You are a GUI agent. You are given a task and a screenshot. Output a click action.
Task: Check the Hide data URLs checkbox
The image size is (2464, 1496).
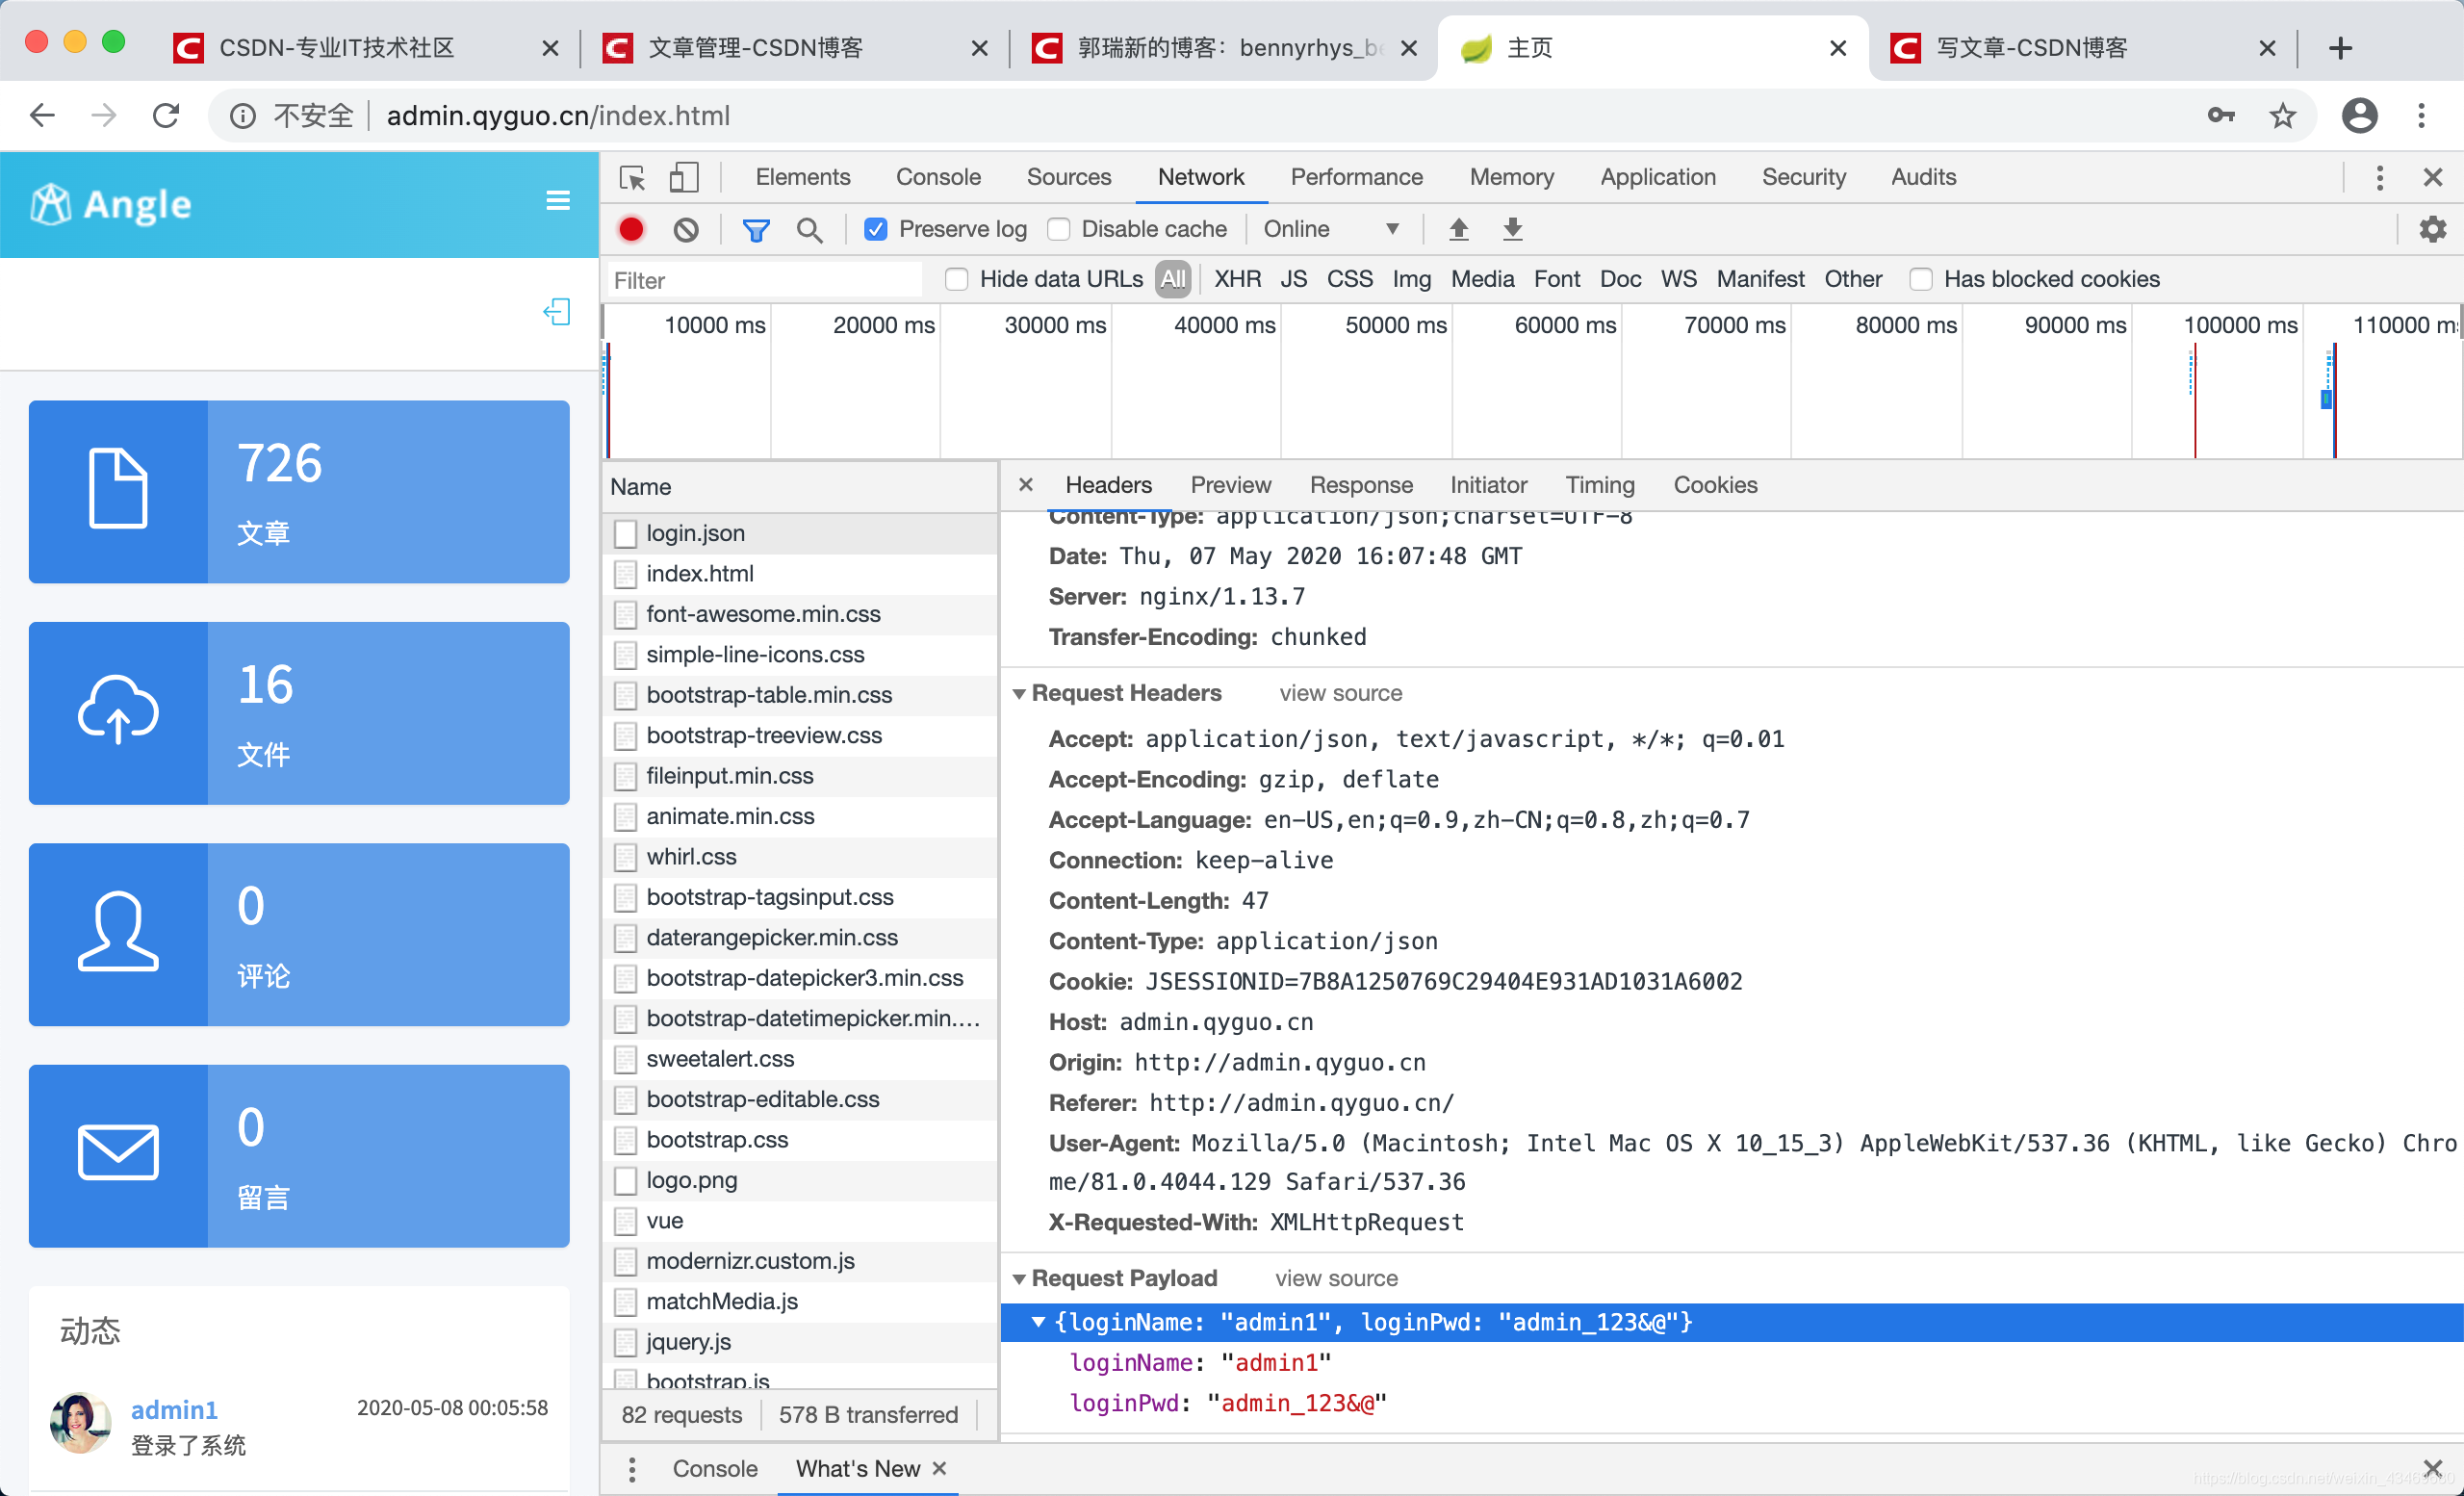957,279
